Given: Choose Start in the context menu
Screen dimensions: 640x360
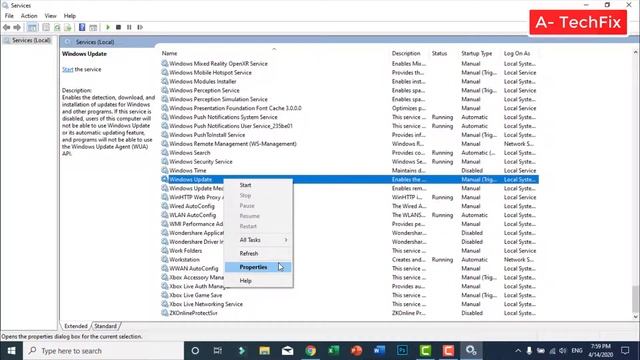Looking at the screenshot, I should (x=258, y=185).
